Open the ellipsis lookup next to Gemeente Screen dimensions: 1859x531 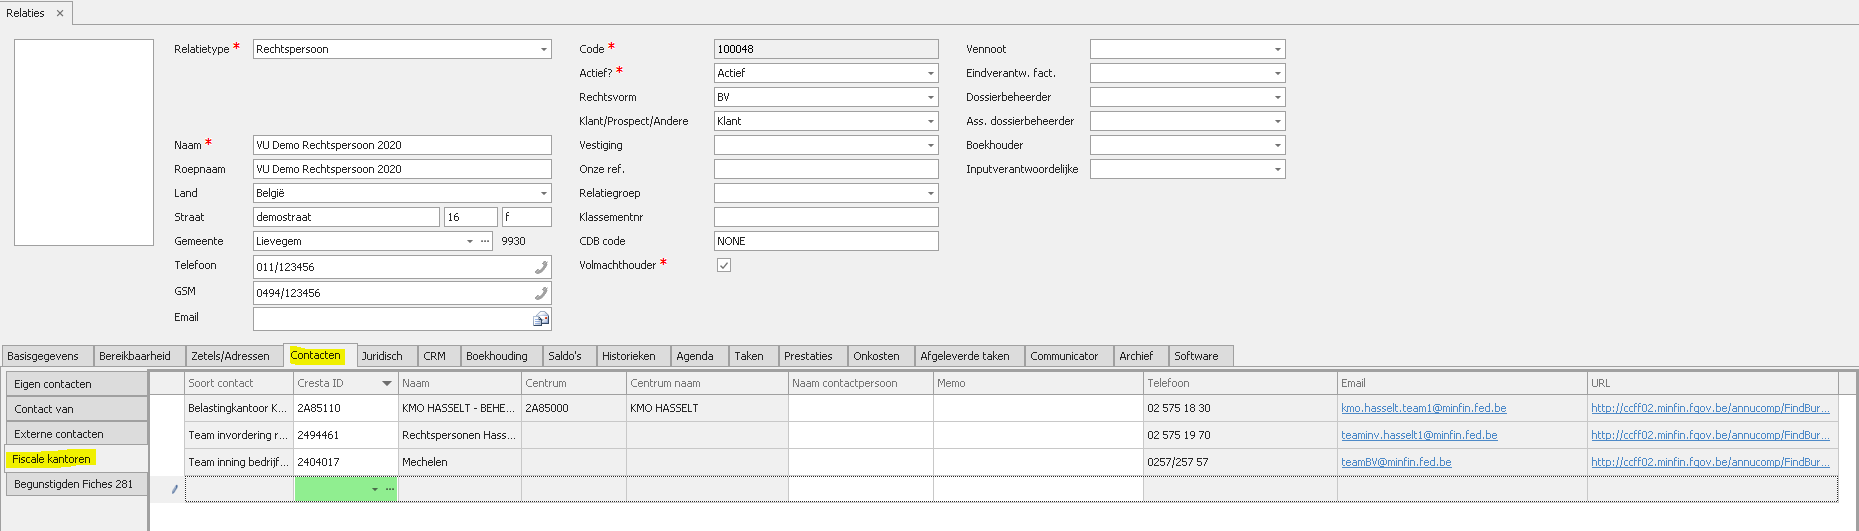485,241
